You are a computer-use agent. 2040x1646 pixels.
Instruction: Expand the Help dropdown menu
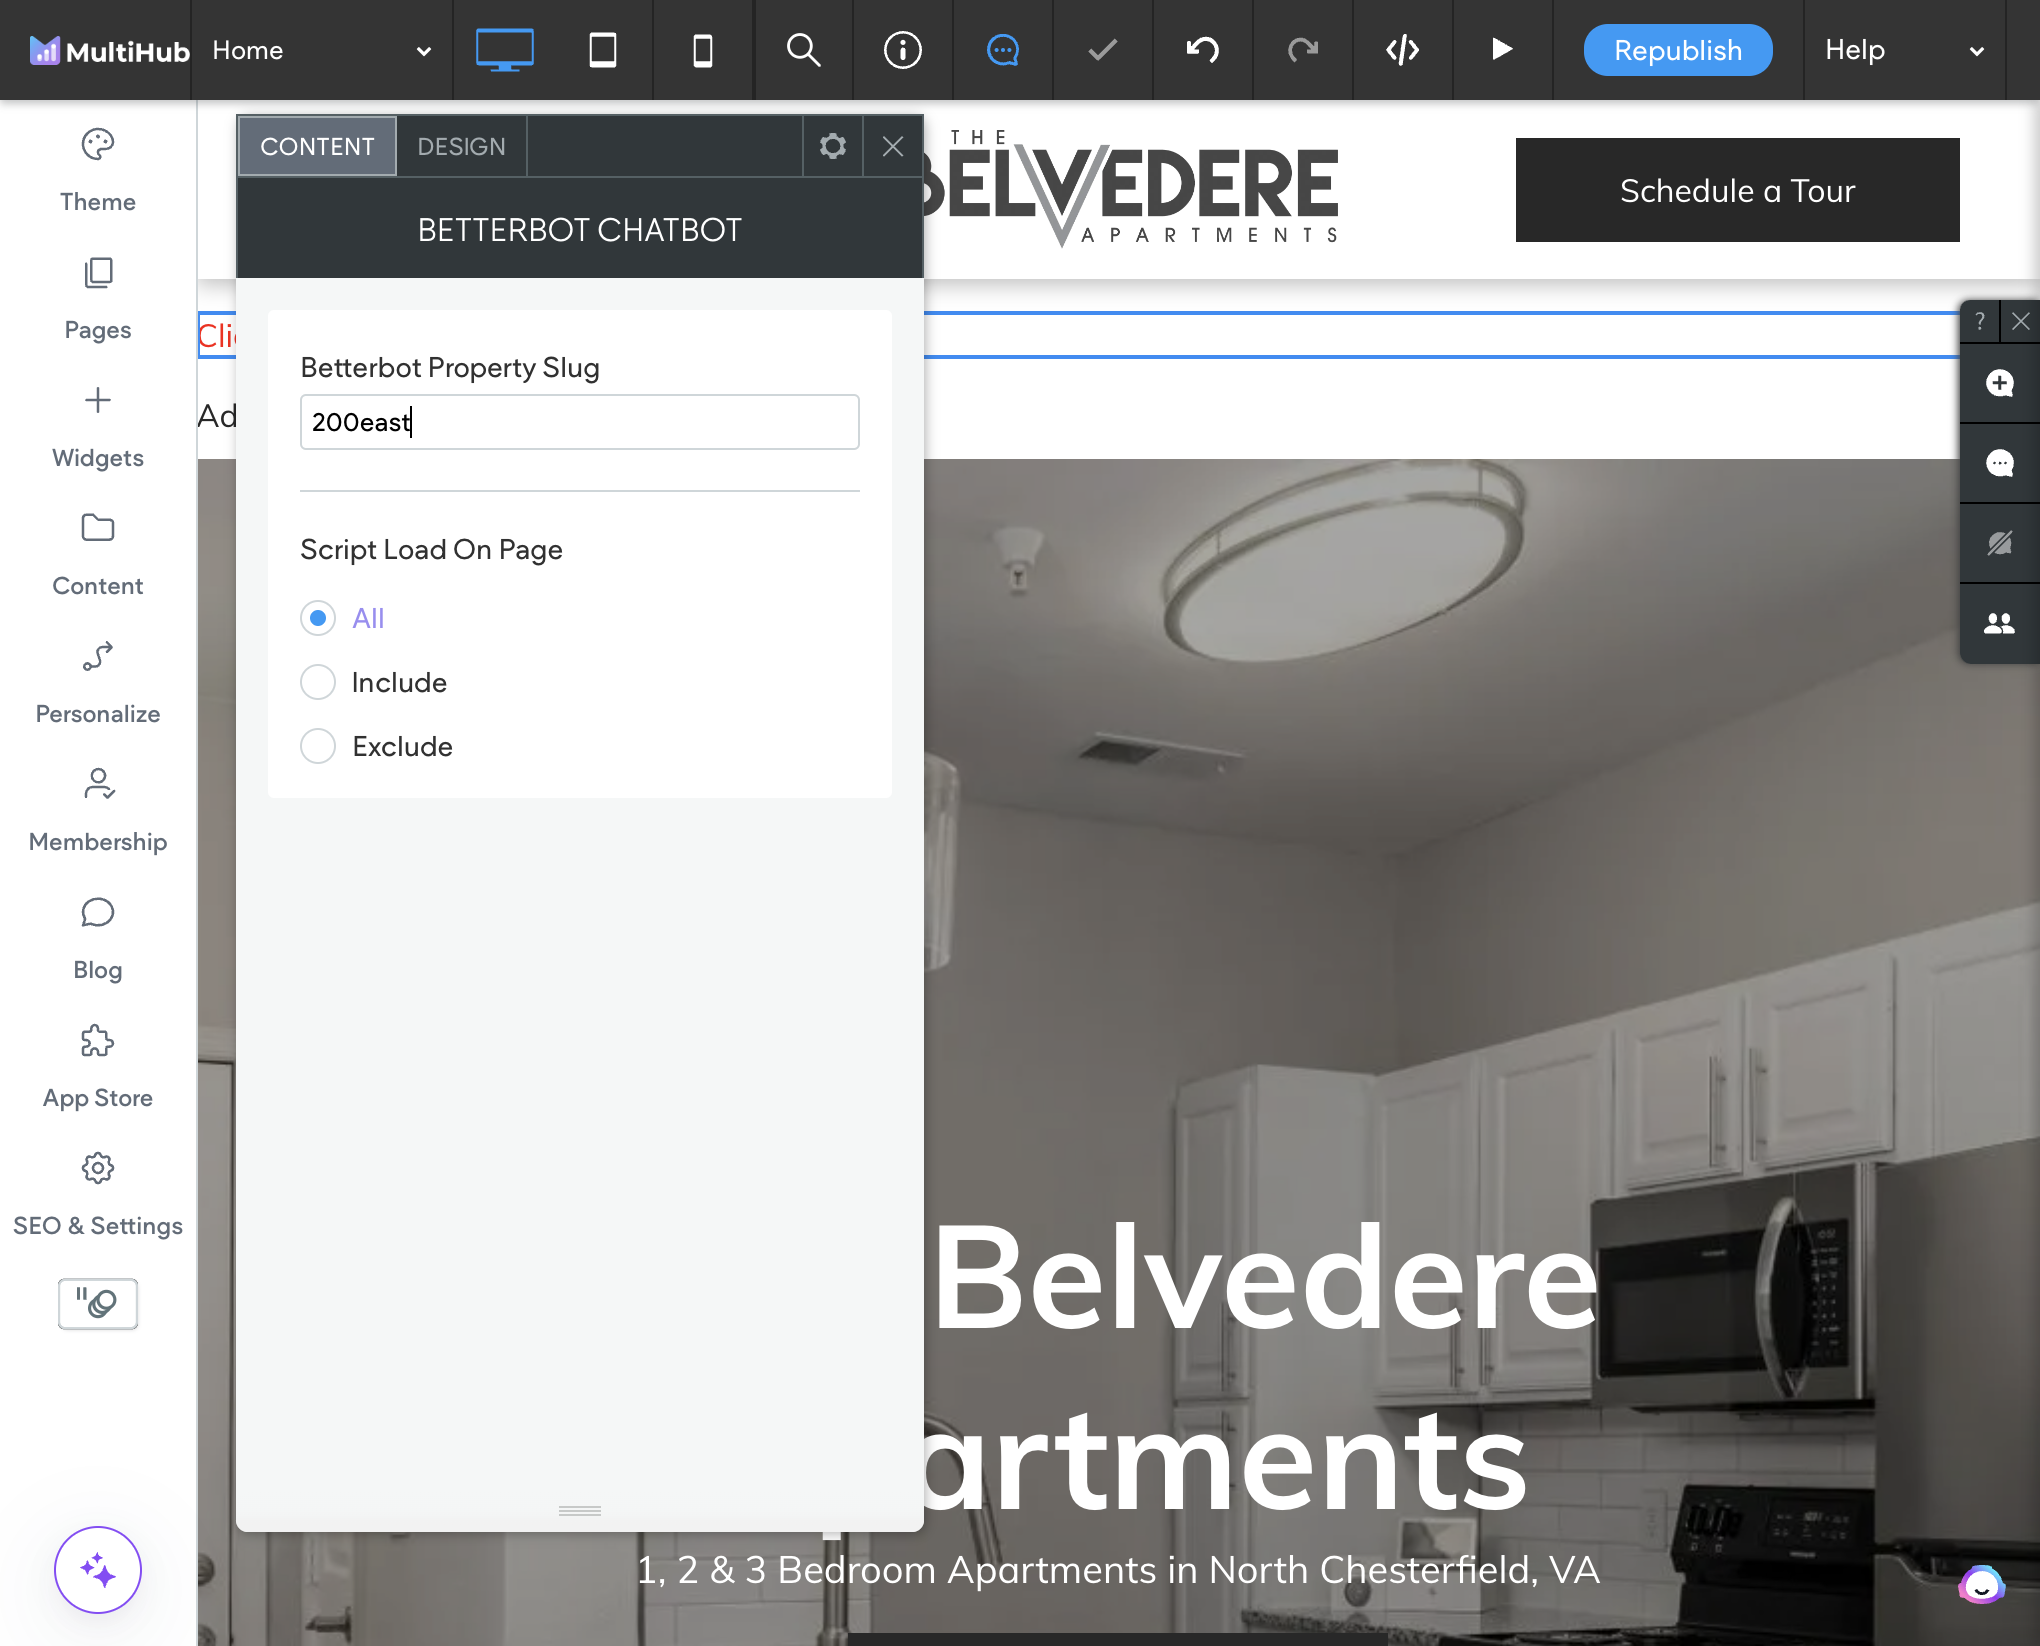click(1904, 50)
